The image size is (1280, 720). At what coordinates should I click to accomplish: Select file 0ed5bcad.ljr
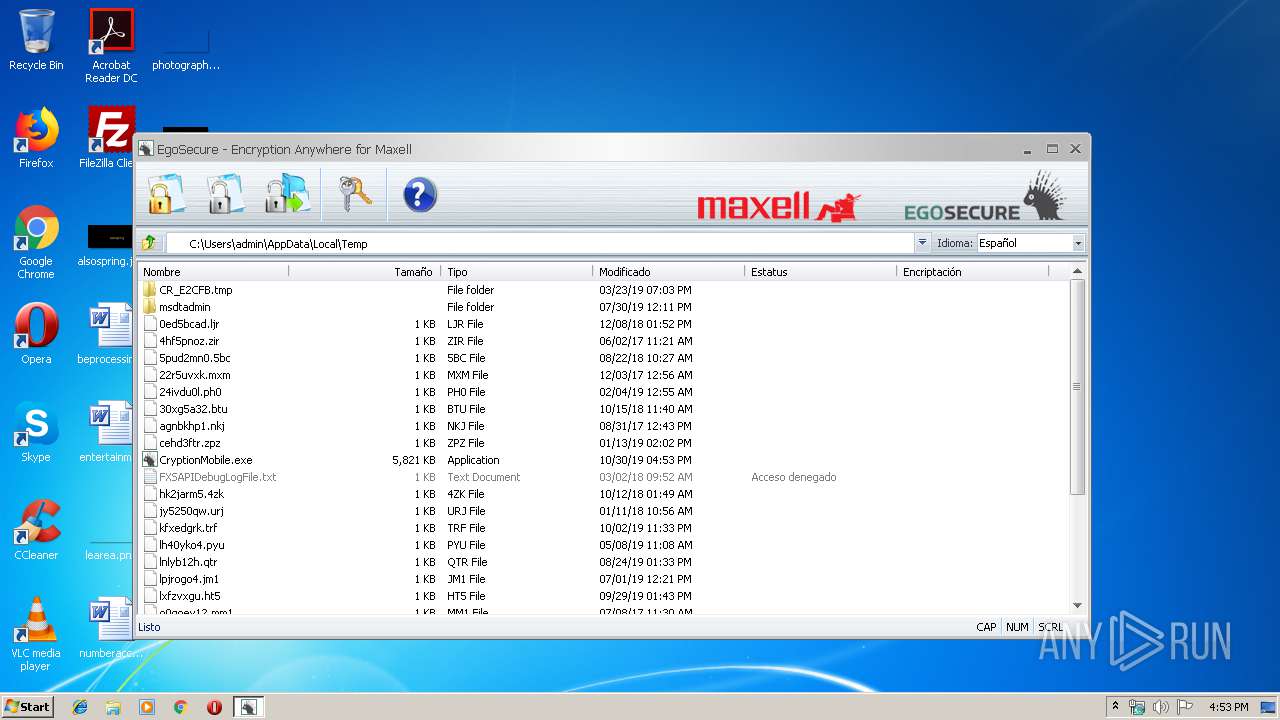(189, 324)
